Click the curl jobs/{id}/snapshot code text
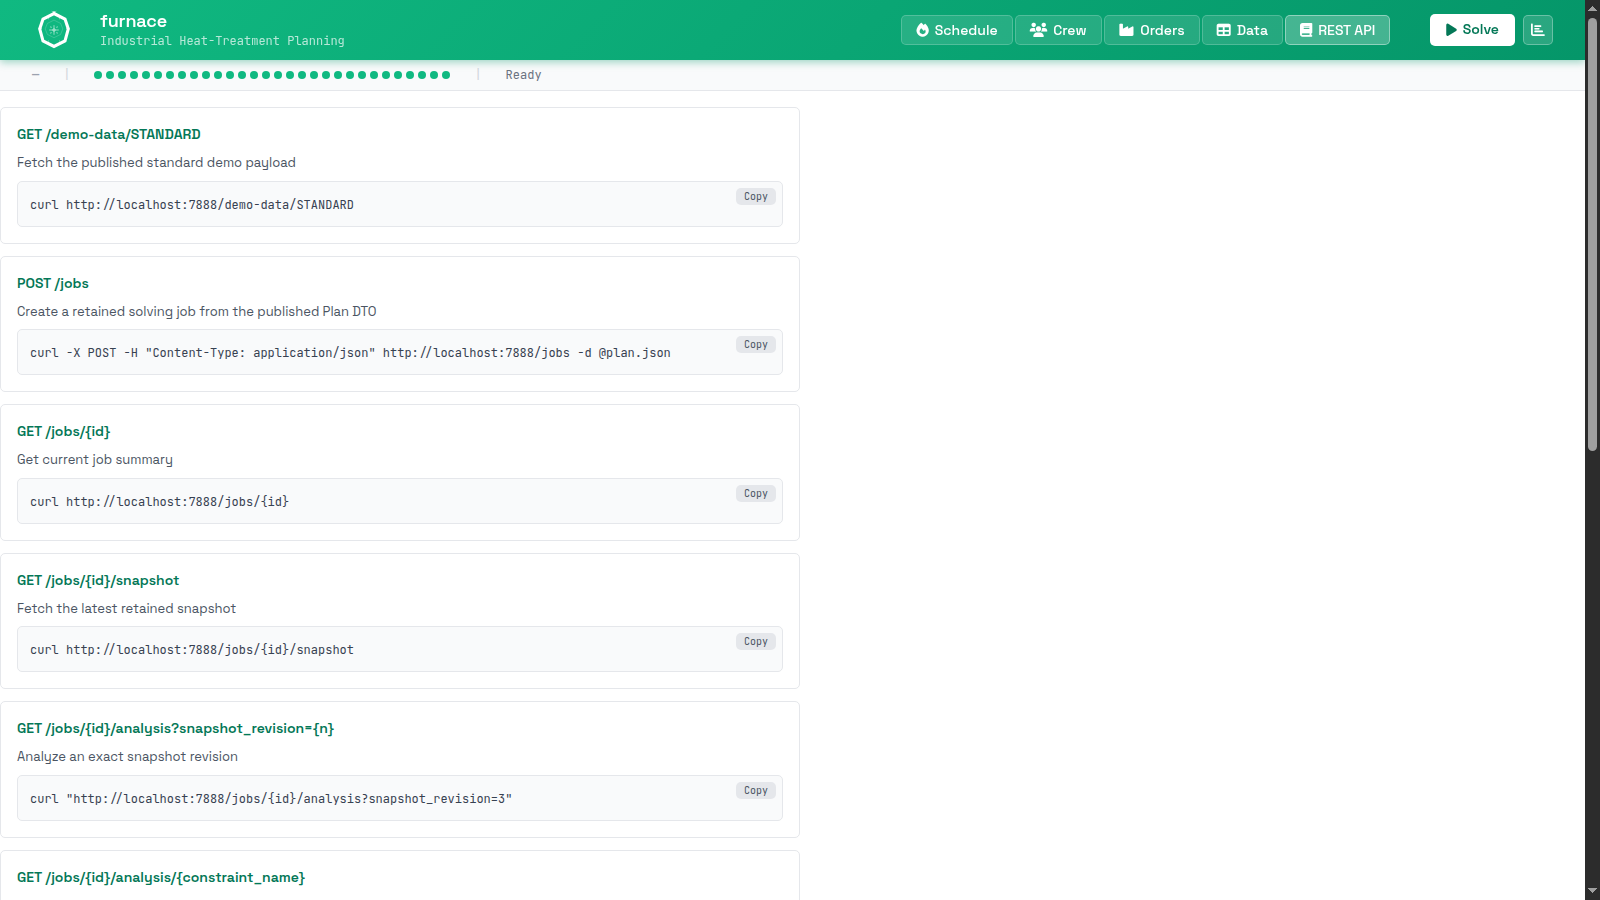Image resolution: width=1600 pixels, height=900 pixels. click(192, 650)
